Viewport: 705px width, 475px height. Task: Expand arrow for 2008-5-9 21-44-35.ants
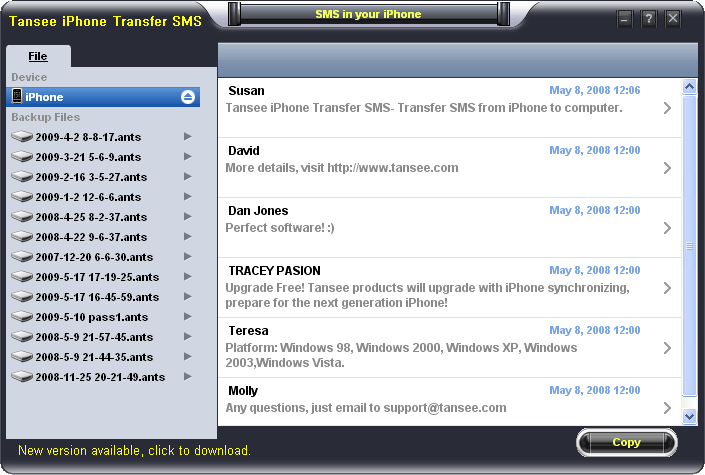[188, 357]
